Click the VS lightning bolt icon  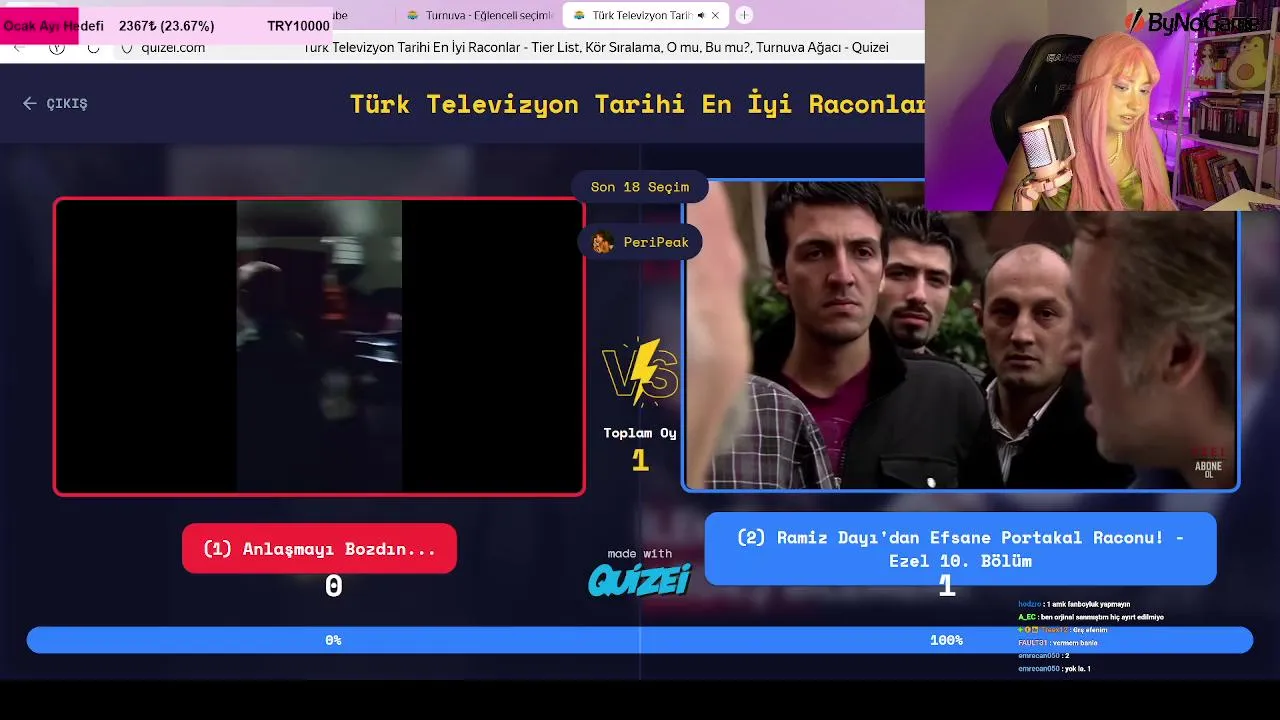(x=641, y=372)
